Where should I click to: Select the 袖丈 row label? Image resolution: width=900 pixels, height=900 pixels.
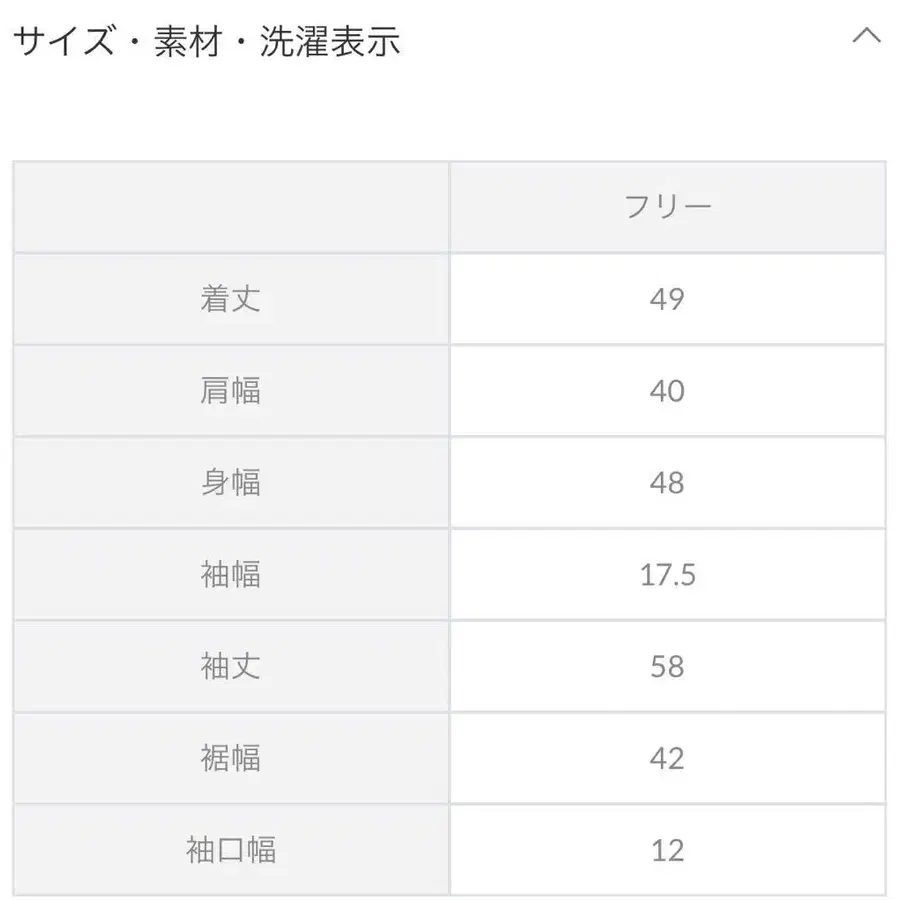(231, 666)
